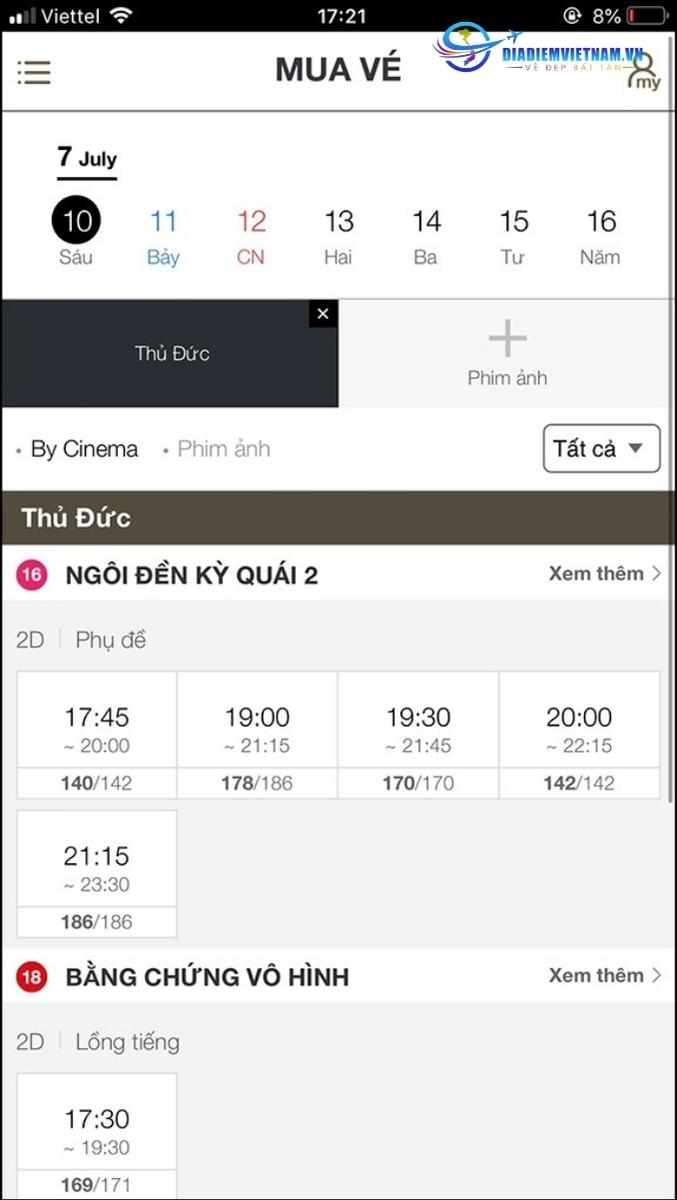Image resolution: width=677 pixels, height=1200 pixels.
Task: Expand Xem thêm for Bằng Chứng Vô Hình
Action: pos(604,976)
